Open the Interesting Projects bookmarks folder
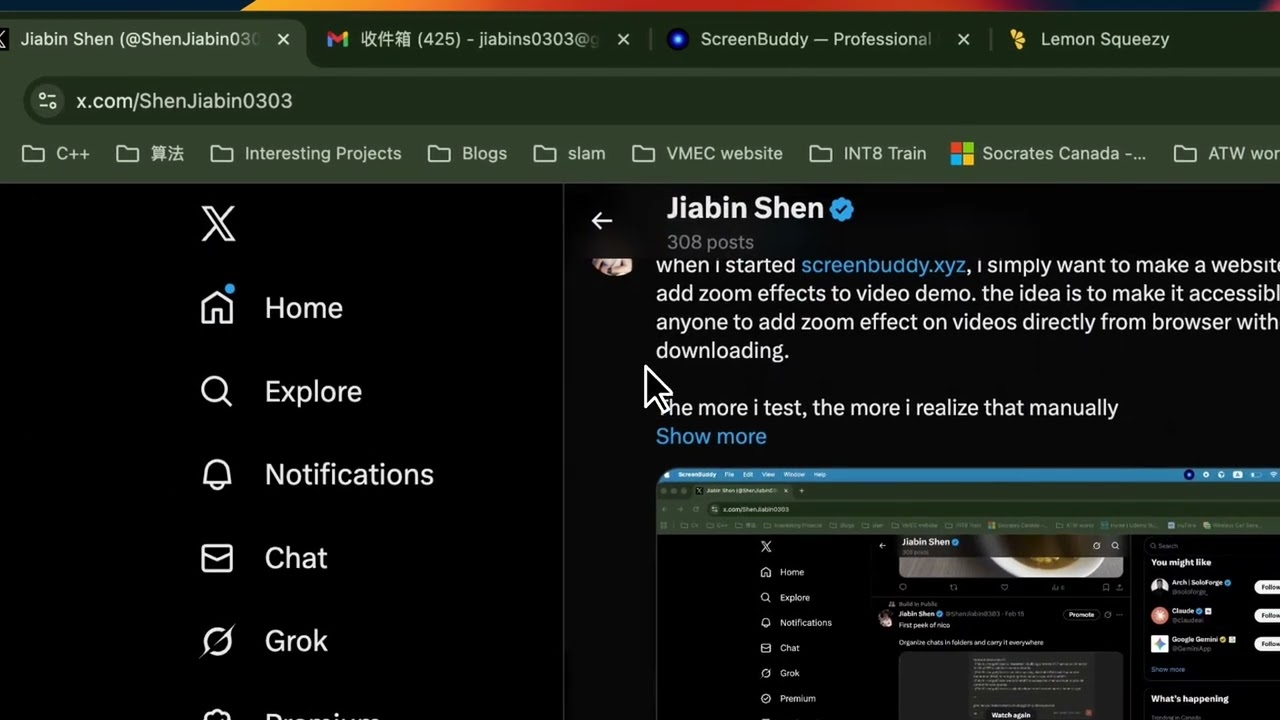Viewport: 1280px width, 720px height. click(306, 153)
